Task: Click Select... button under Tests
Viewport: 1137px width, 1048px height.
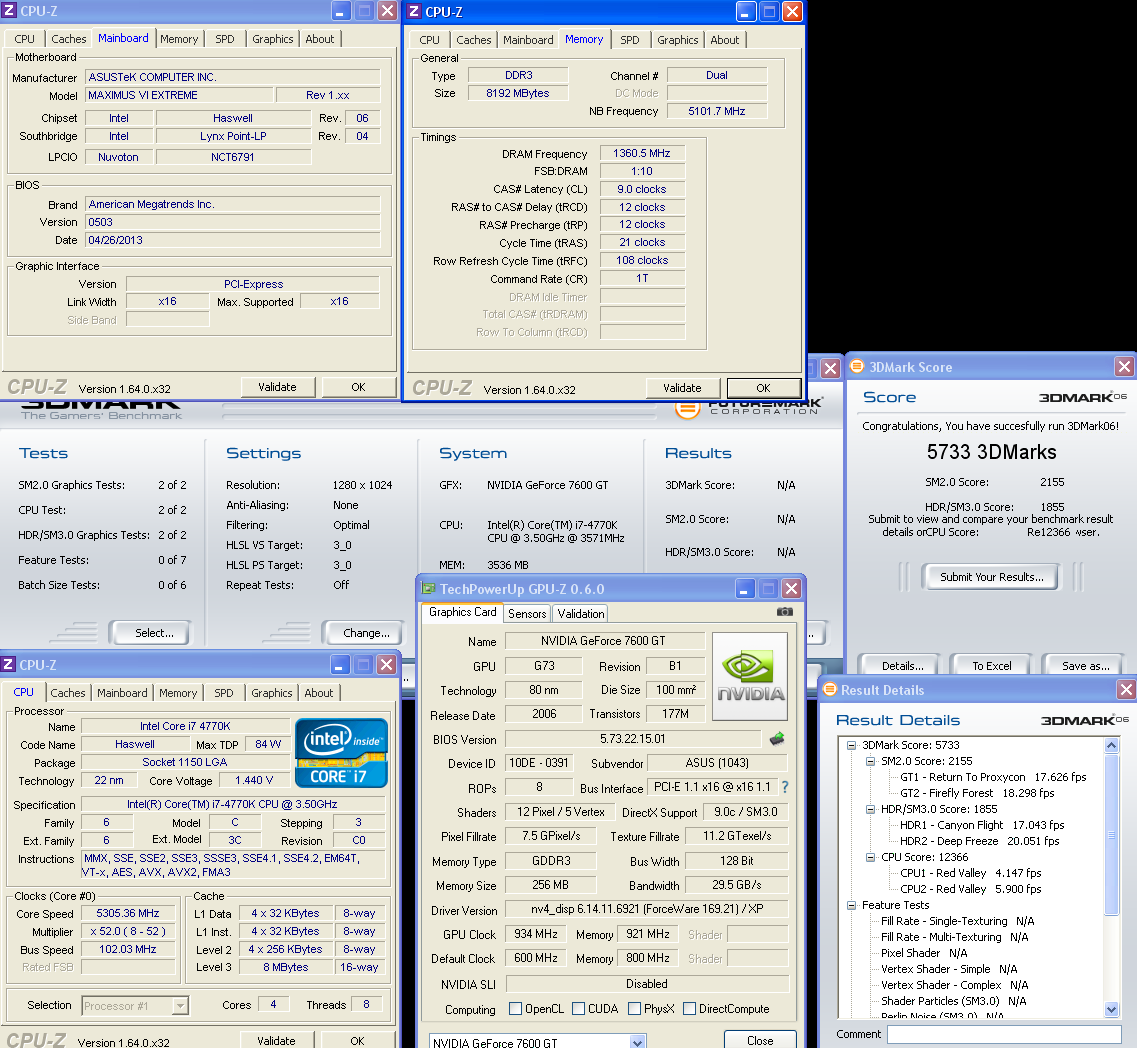Action: point(154,632)
